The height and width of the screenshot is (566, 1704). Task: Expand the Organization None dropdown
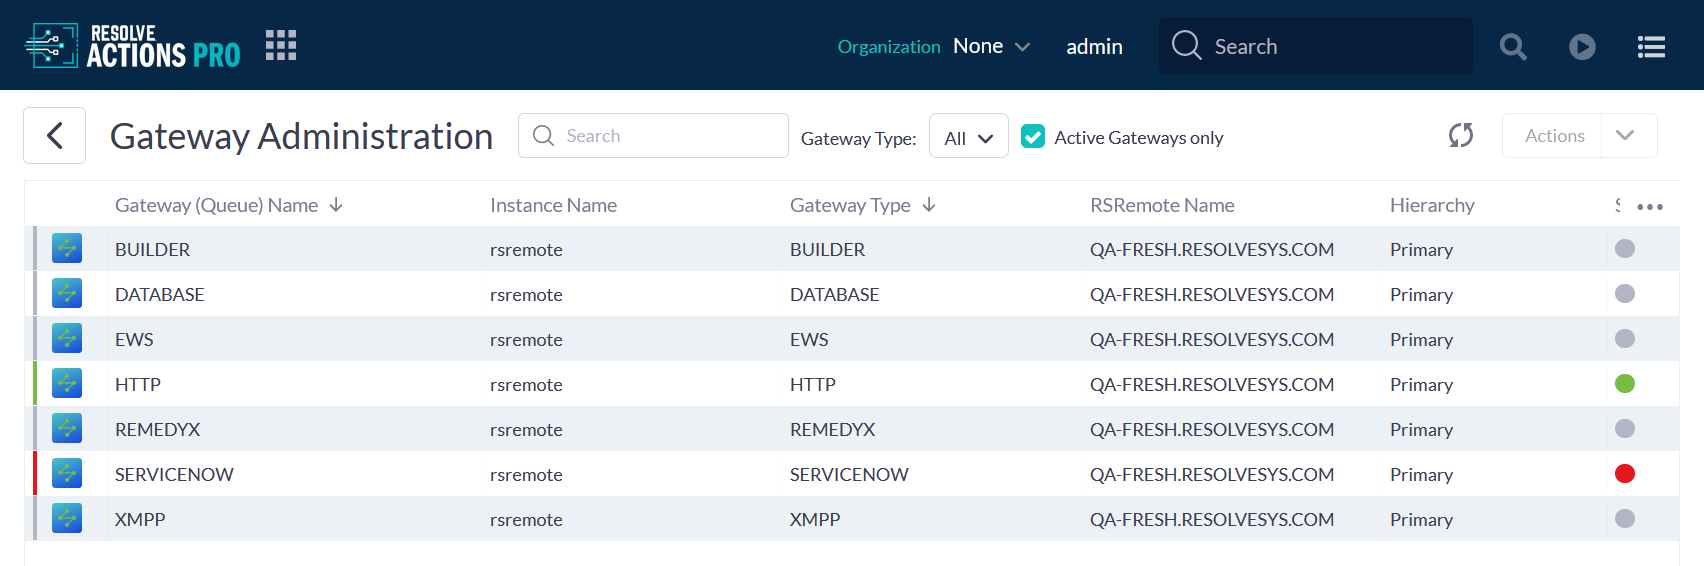coord(991,46)
